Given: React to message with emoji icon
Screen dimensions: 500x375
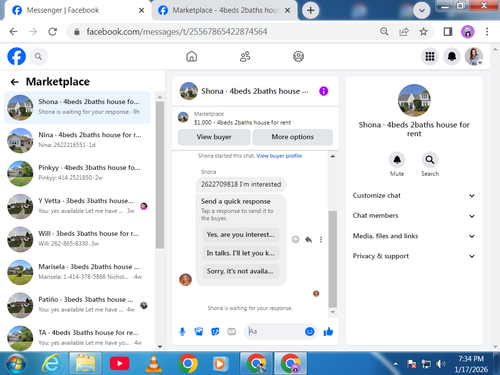Looking at the screenshot, I should [x=295, y=239].
